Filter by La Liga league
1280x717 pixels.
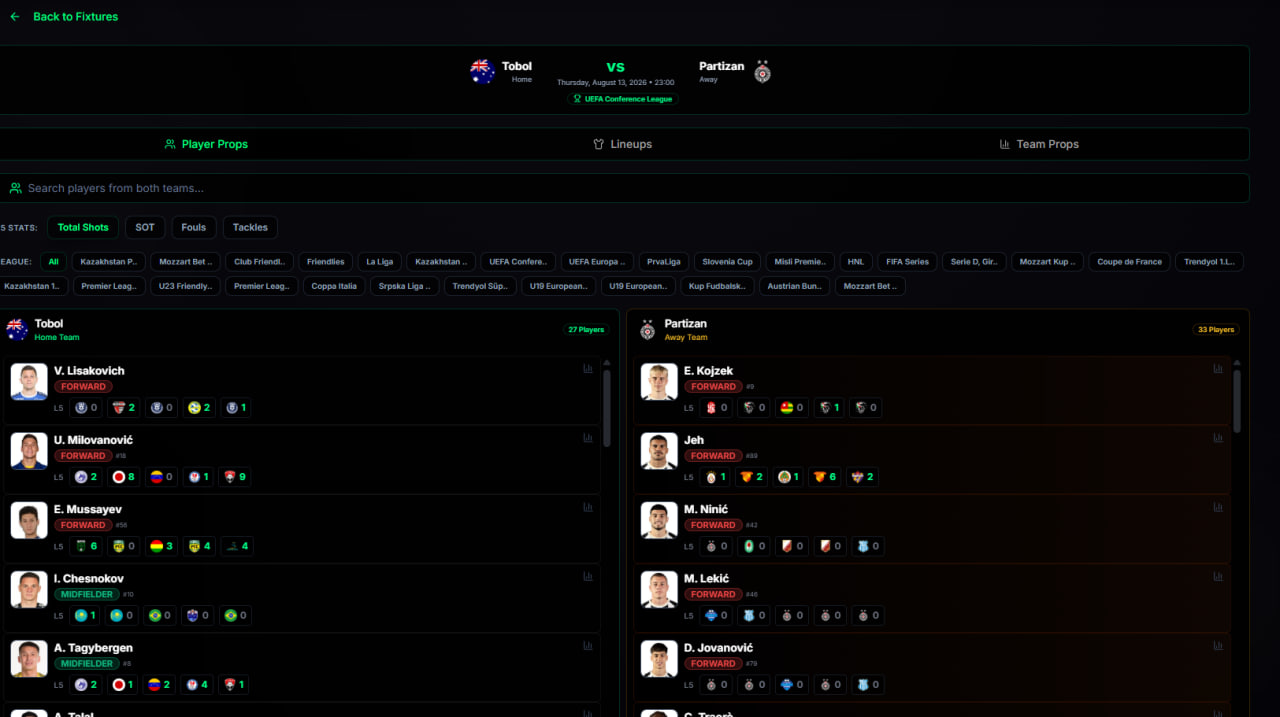(379, 262)
